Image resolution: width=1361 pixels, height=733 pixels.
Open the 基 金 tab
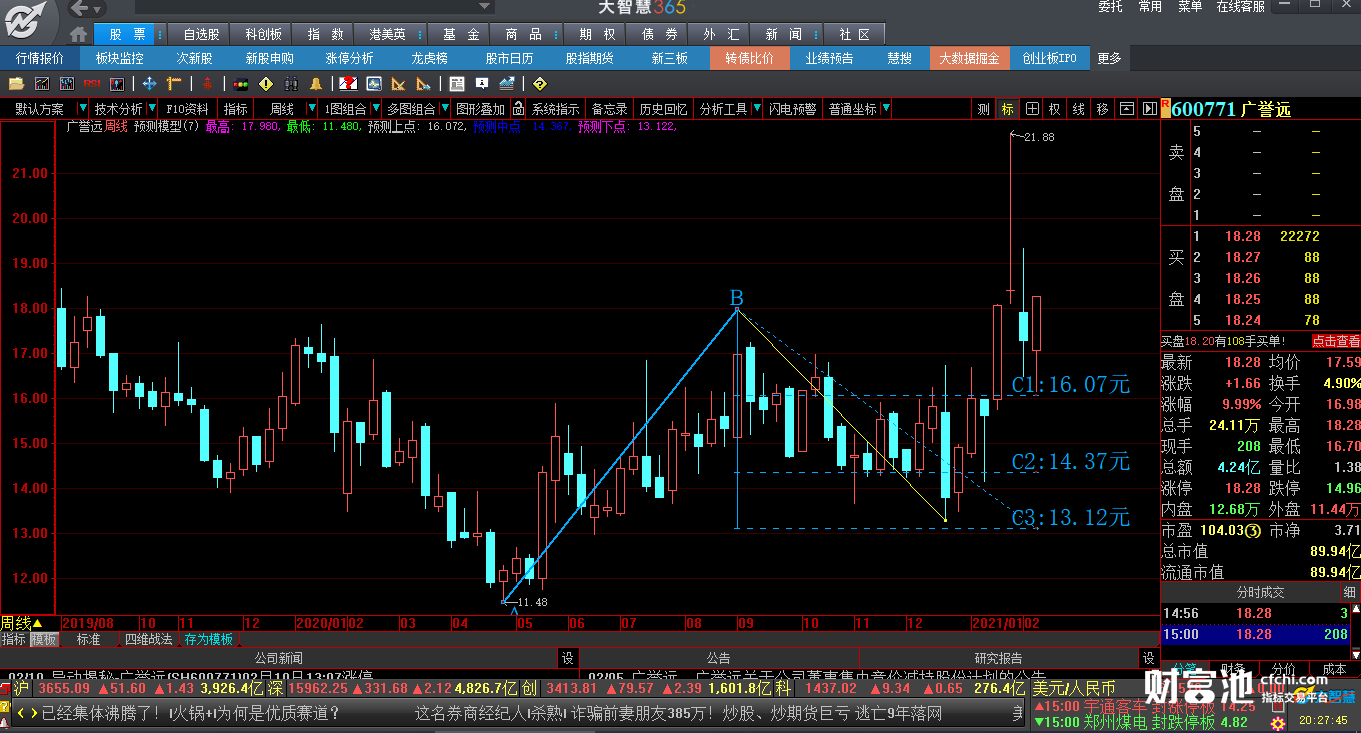pyautogui.click(x=461, y=33)
